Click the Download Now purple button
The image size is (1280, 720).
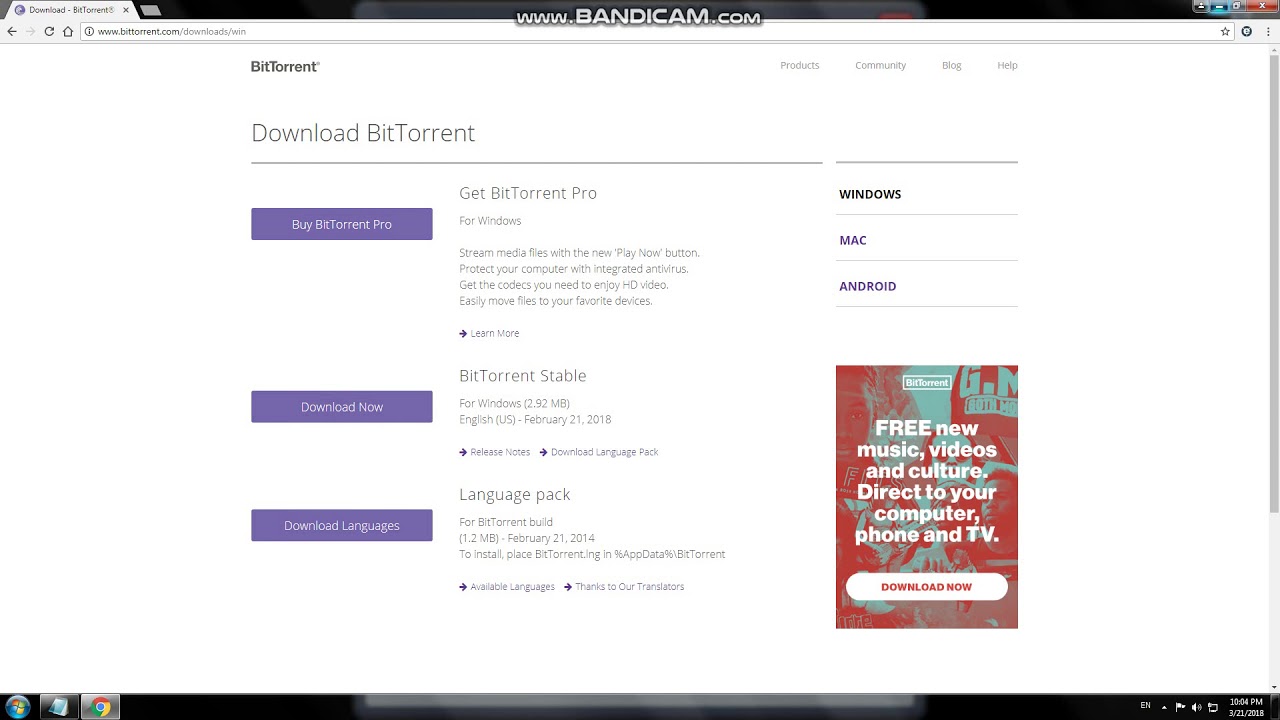click(x=341, y=407)
